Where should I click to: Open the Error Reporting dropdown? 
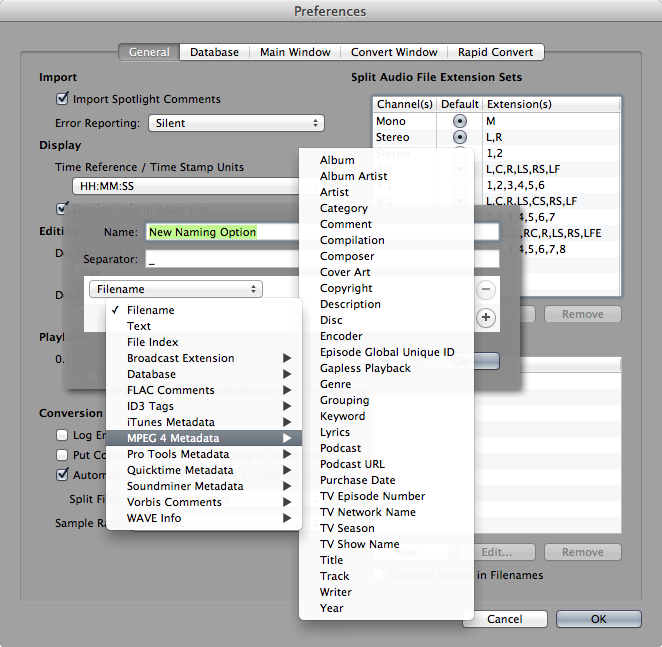pyautogui.click(x=236, y=124)
